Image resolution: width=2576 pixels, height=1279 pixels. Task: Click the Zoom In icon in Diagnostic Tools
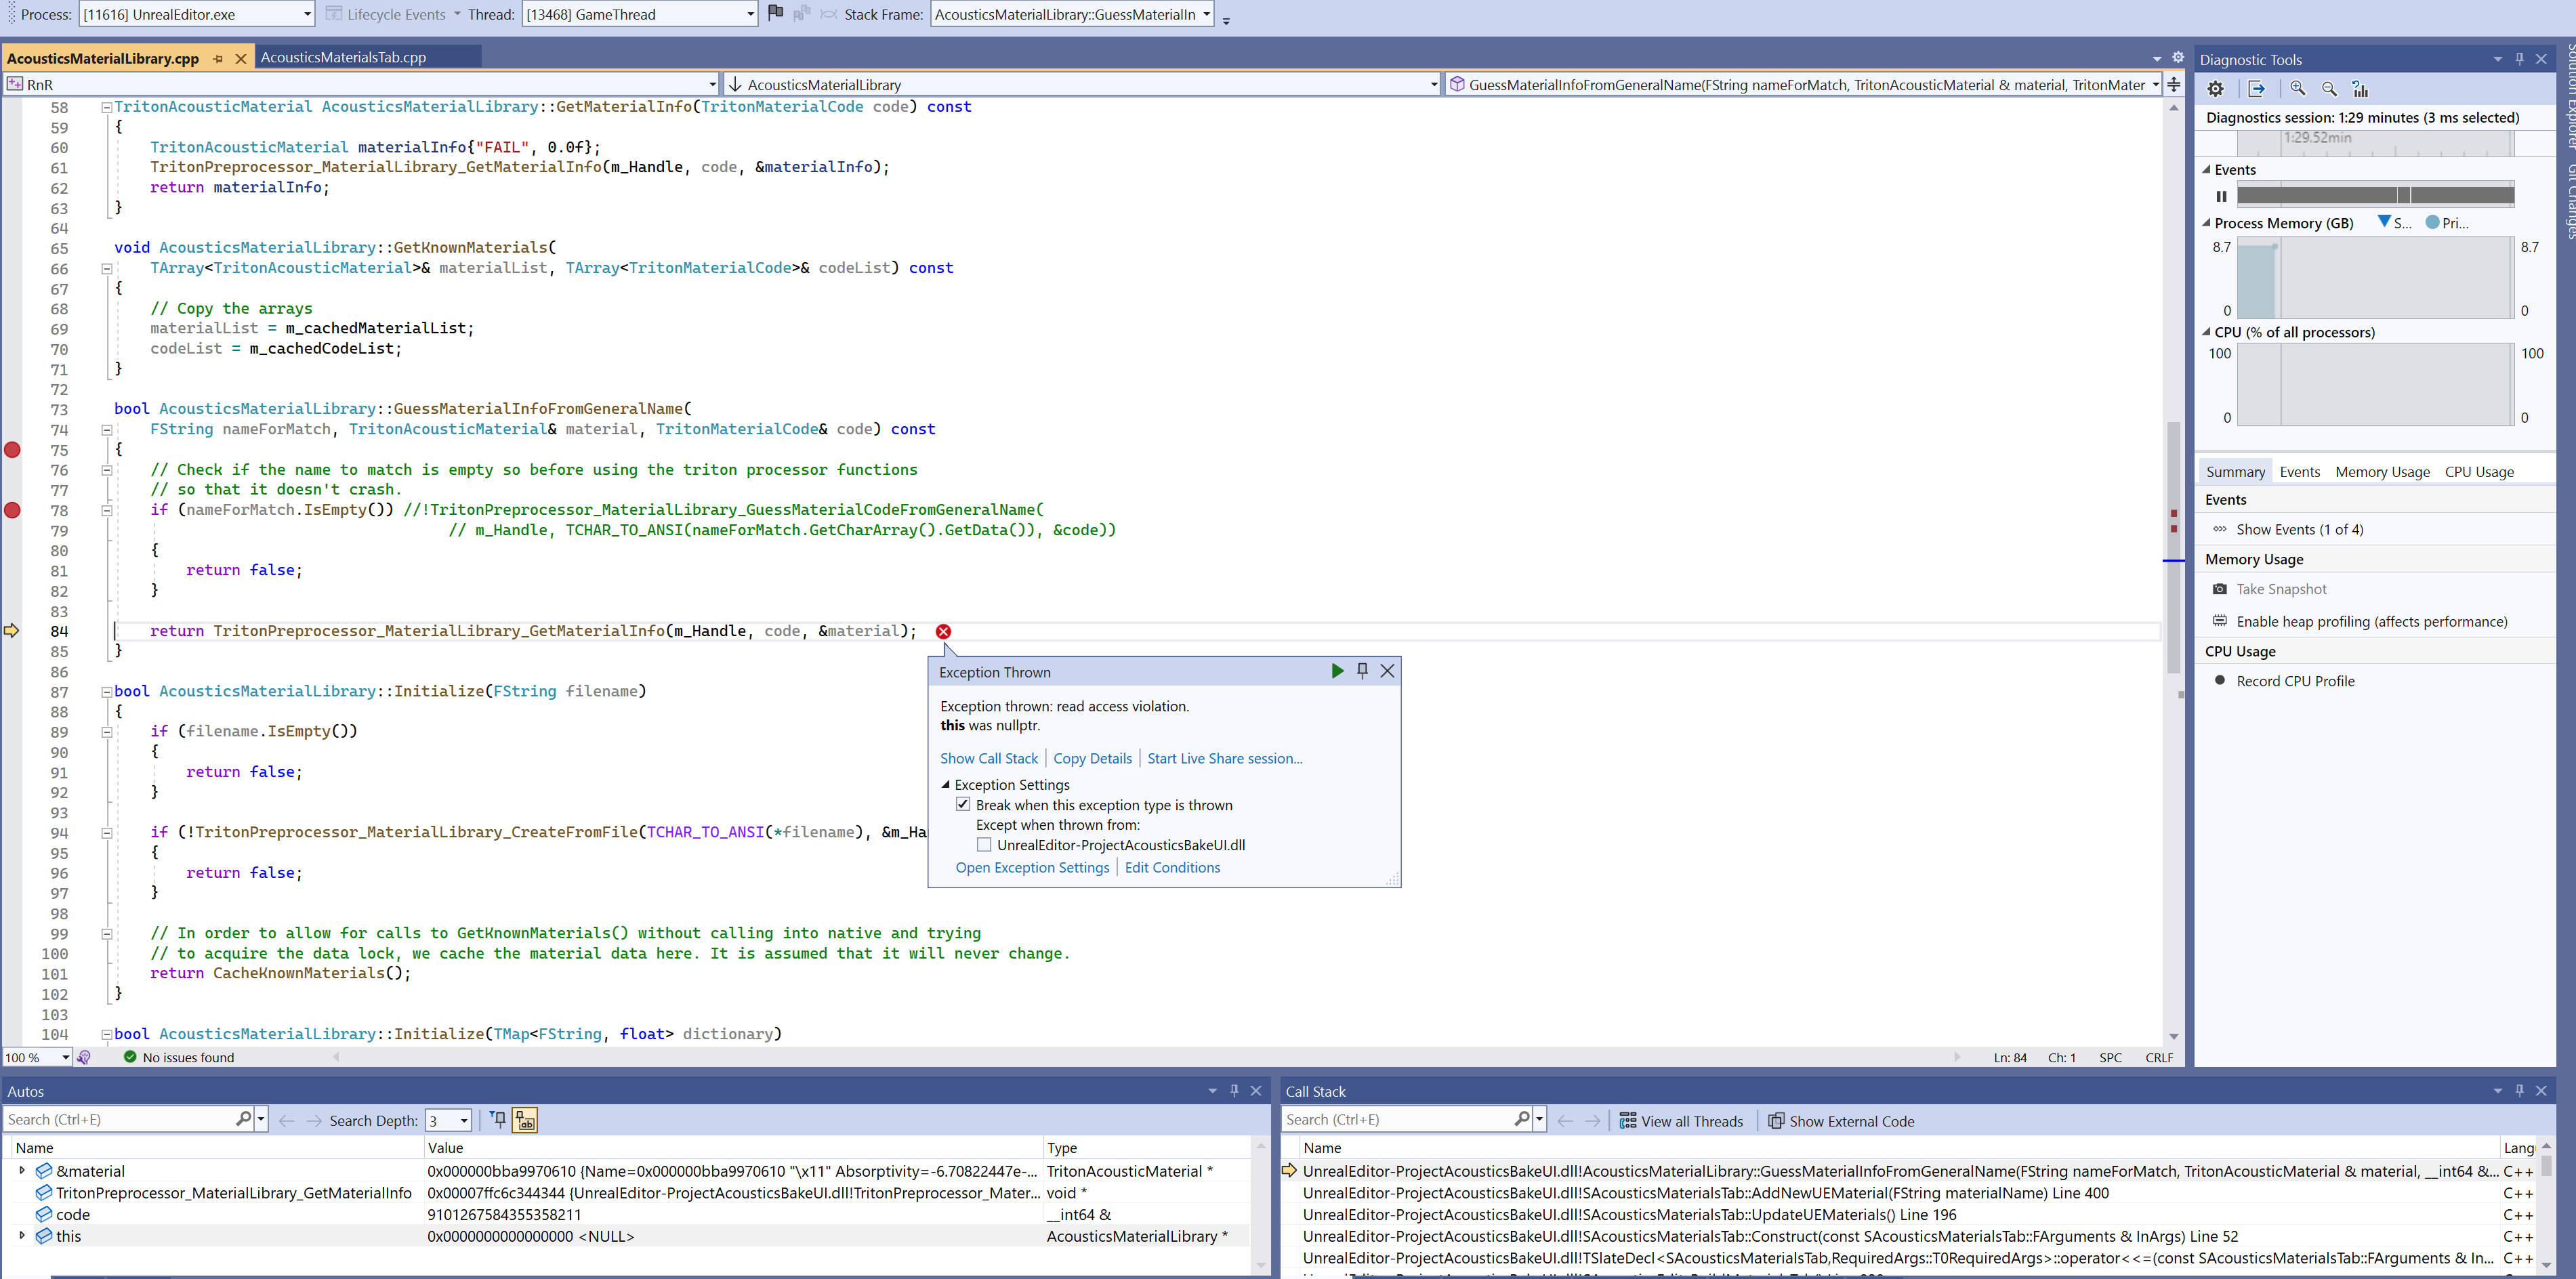(x=2296, y=89)
